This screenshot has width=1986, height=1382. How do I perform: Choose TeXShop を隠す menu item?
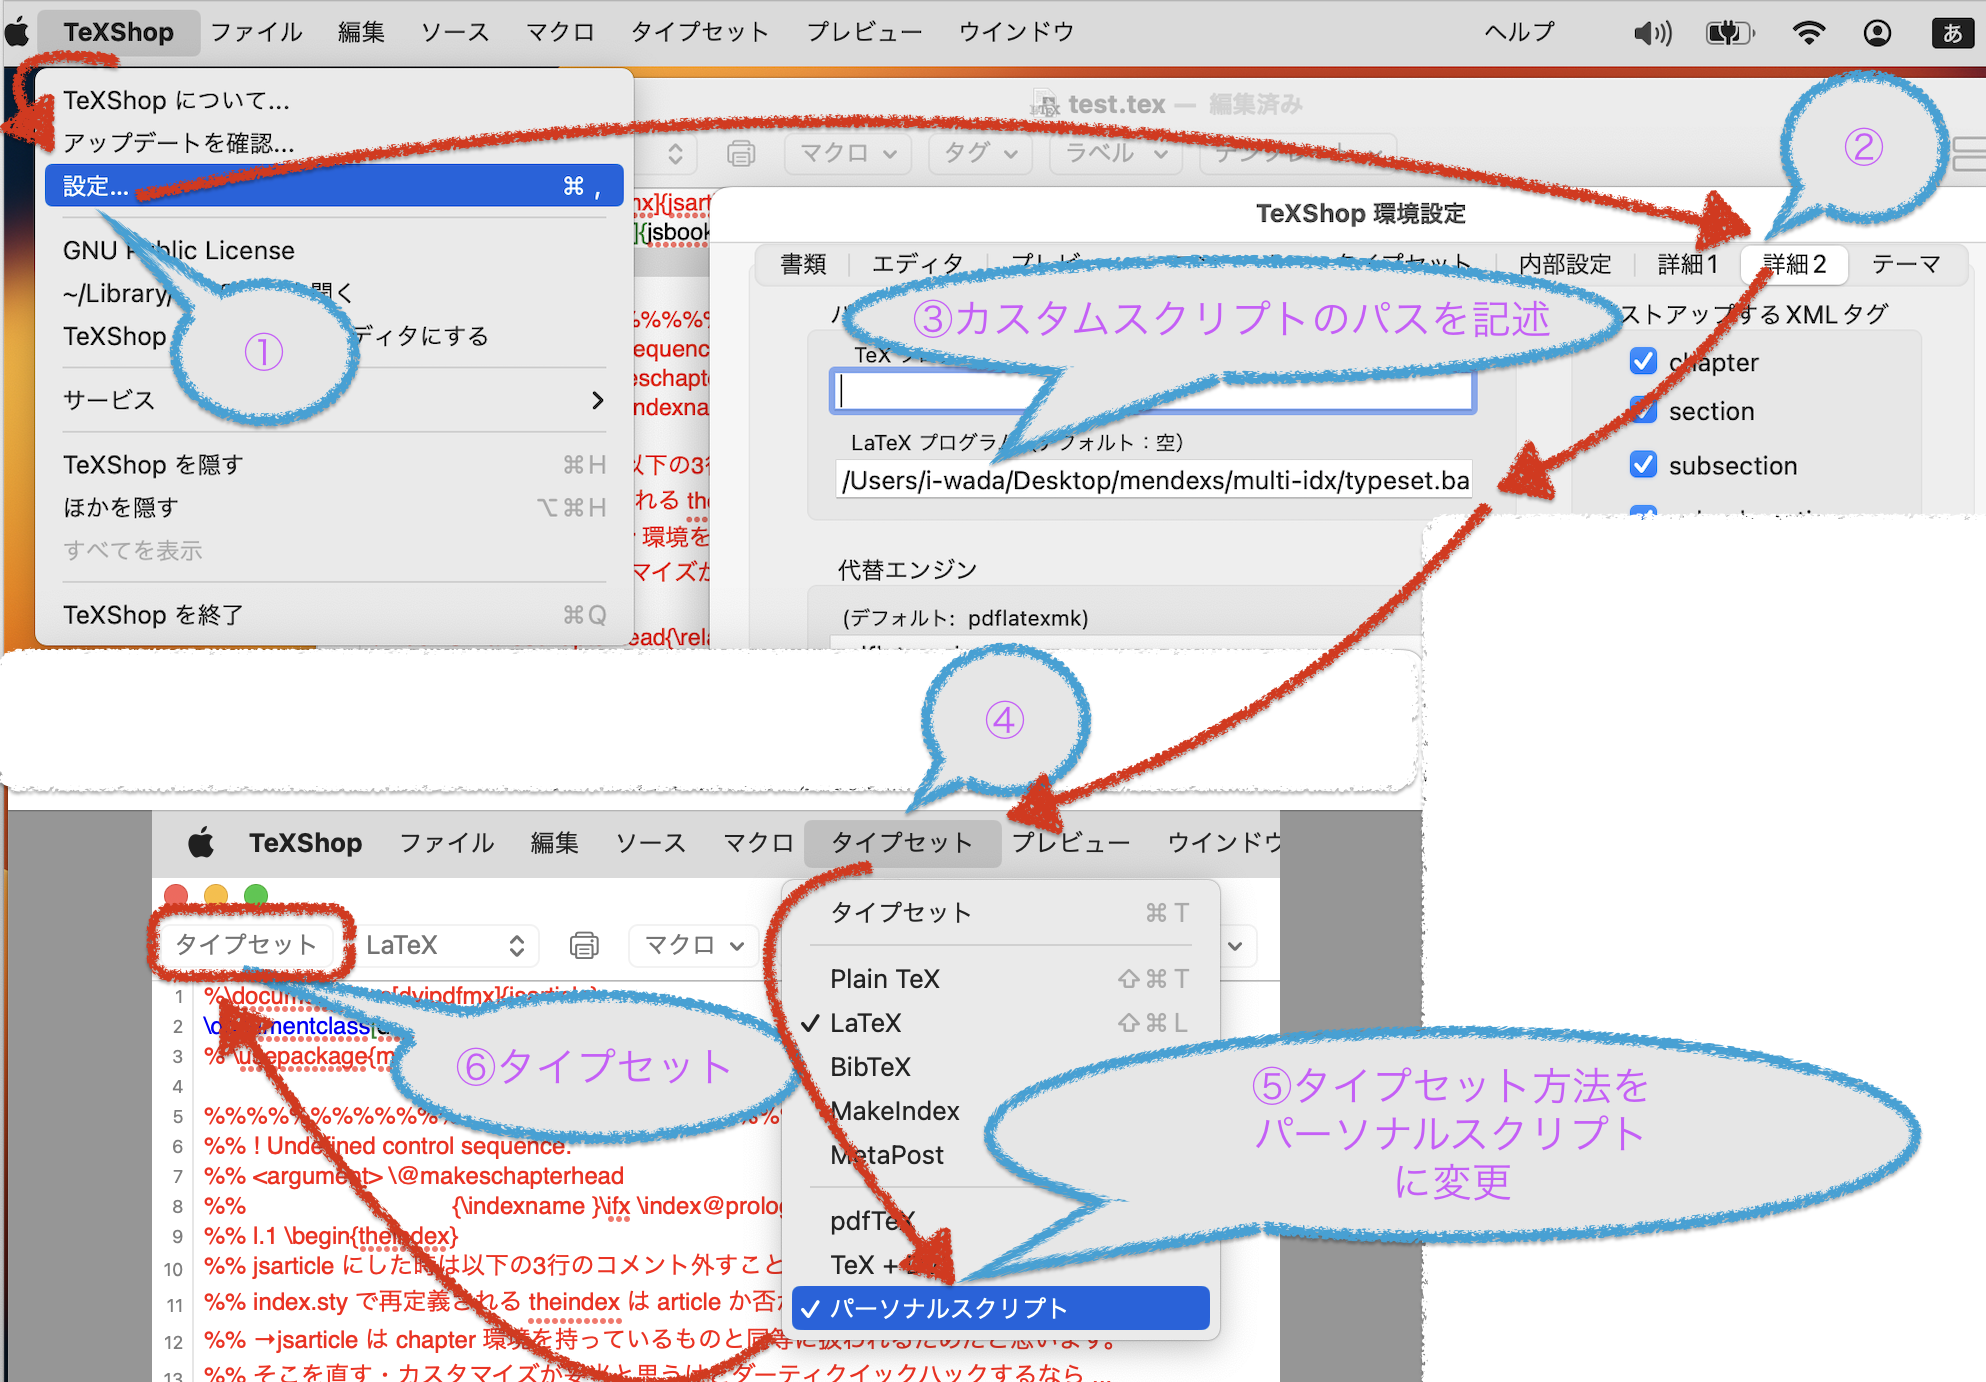[x=334, y=465]
